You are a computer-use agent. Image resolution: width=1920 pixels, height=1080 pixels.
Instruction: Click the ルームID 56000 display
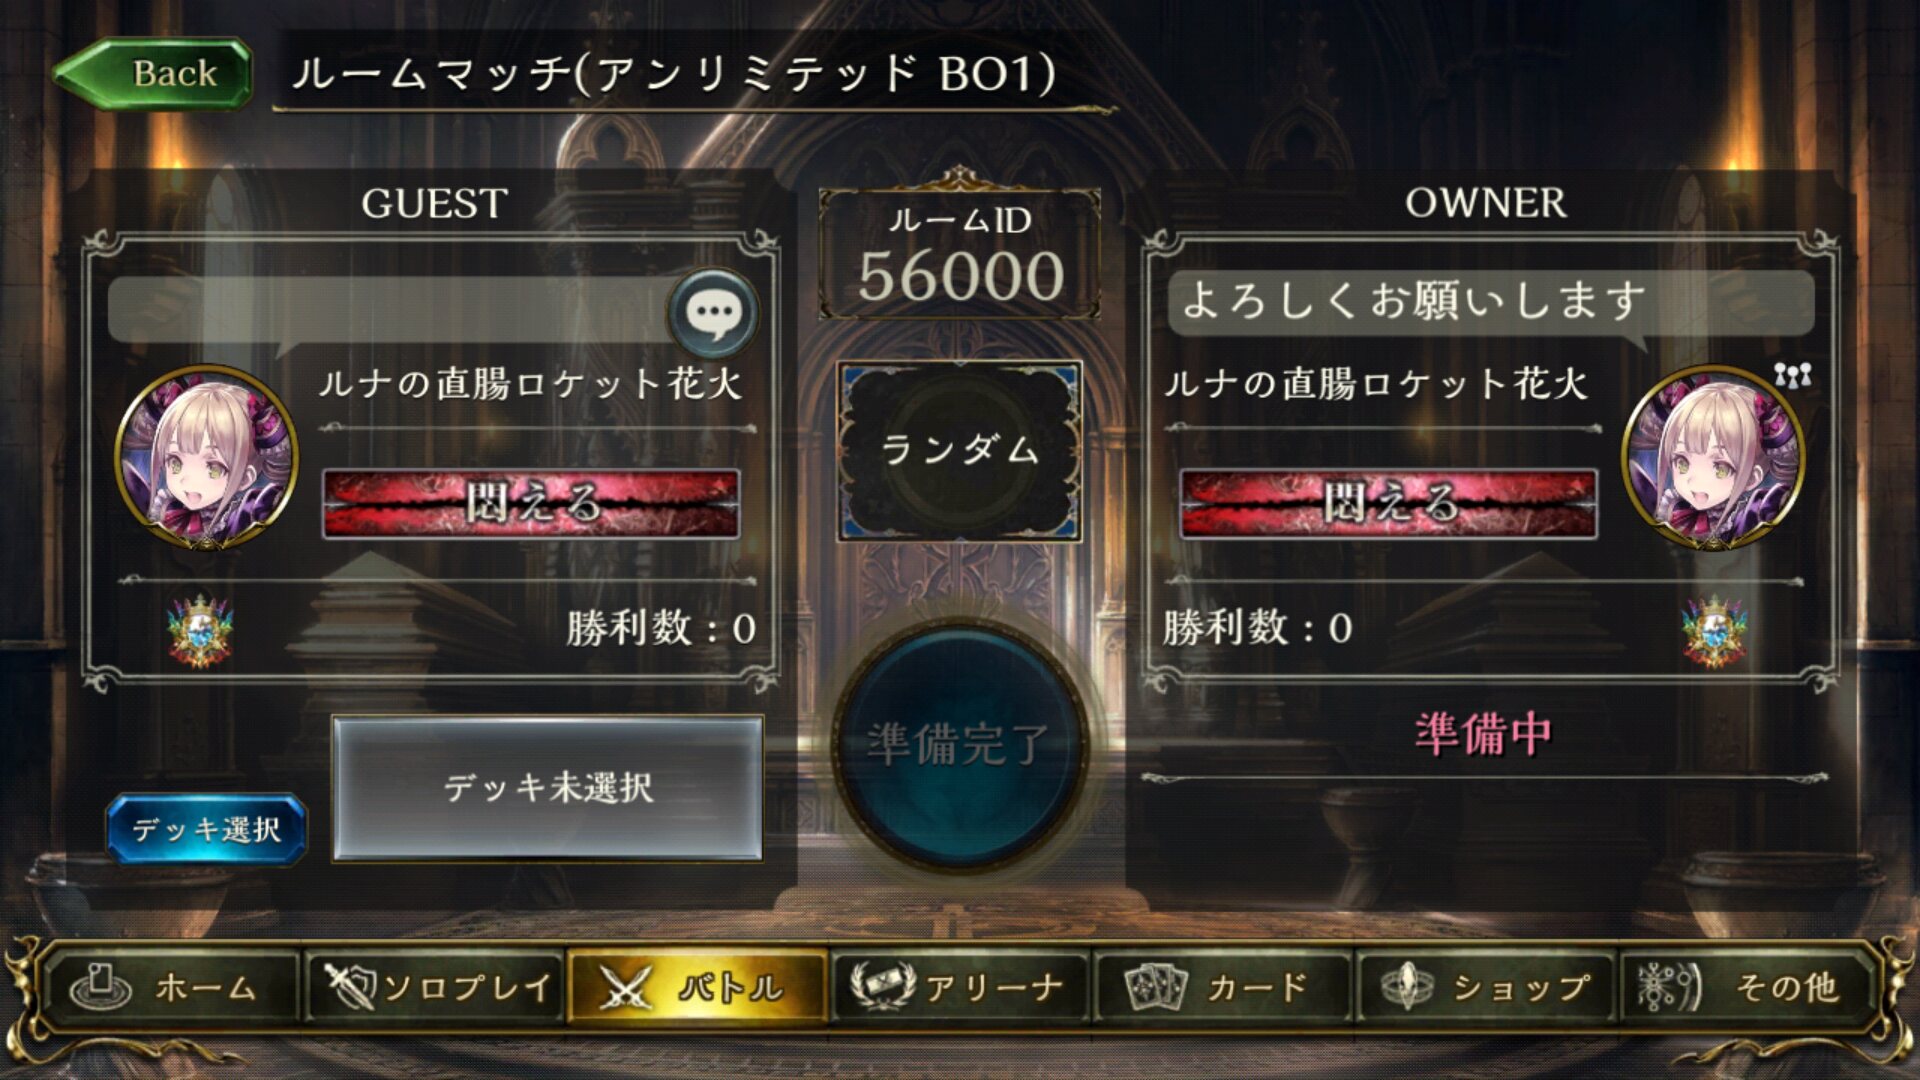click(x=960, y=255)
